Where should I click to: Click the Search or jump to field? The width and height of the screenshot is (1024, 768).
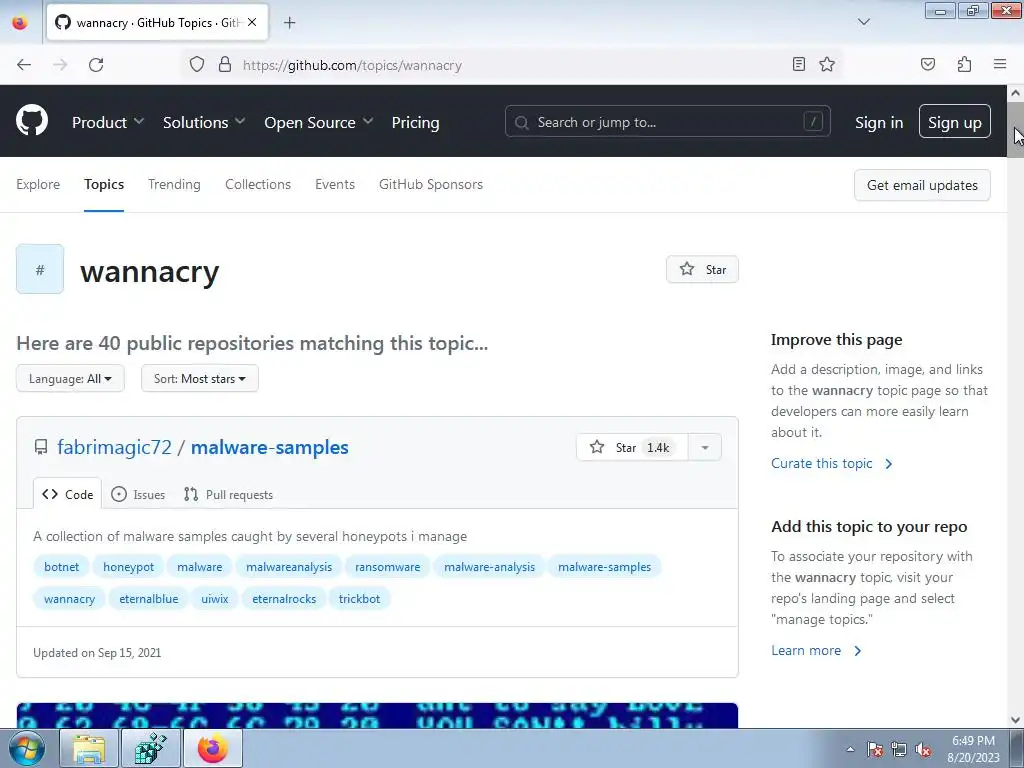tap(667, 121)
